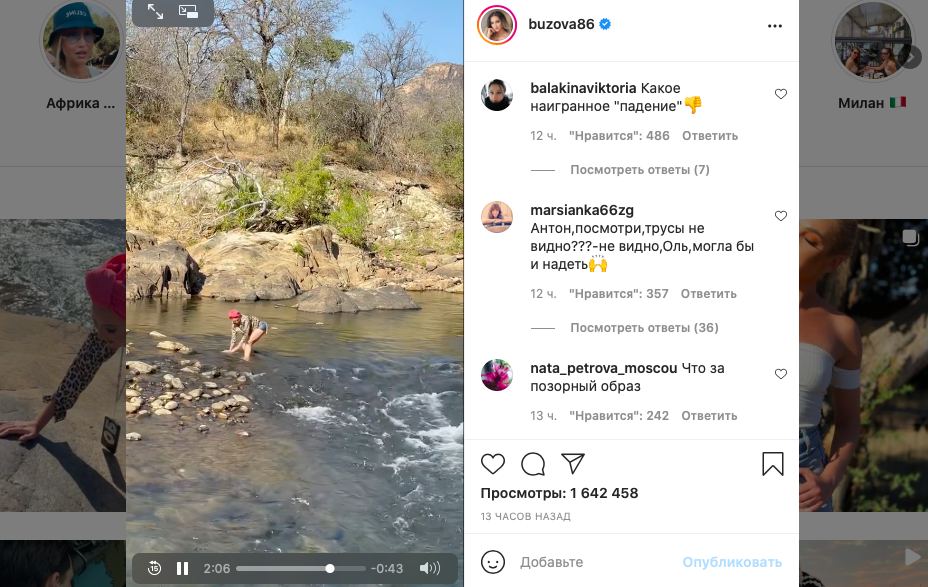Save post with the bookmark icon
The image size is (928, 587).
pyautogui.click(x=773, y=464)
